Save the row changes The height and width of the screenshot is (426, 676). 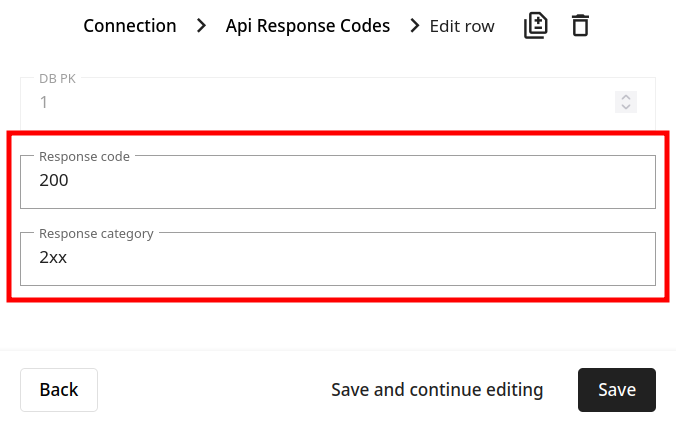coord(617,390)
